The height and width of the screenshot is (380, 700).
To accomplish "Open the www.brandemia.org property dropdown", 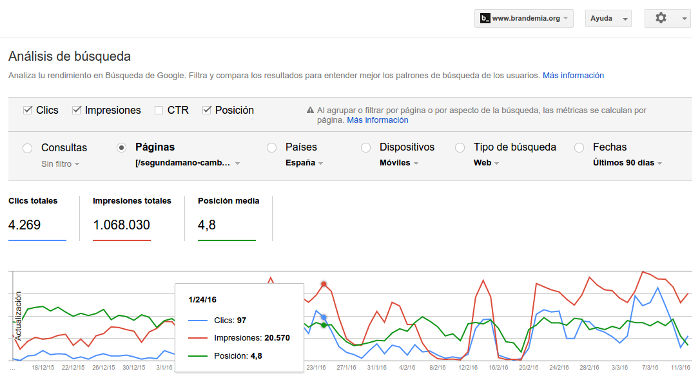I will pyautogui.click(x=524, y=18).
